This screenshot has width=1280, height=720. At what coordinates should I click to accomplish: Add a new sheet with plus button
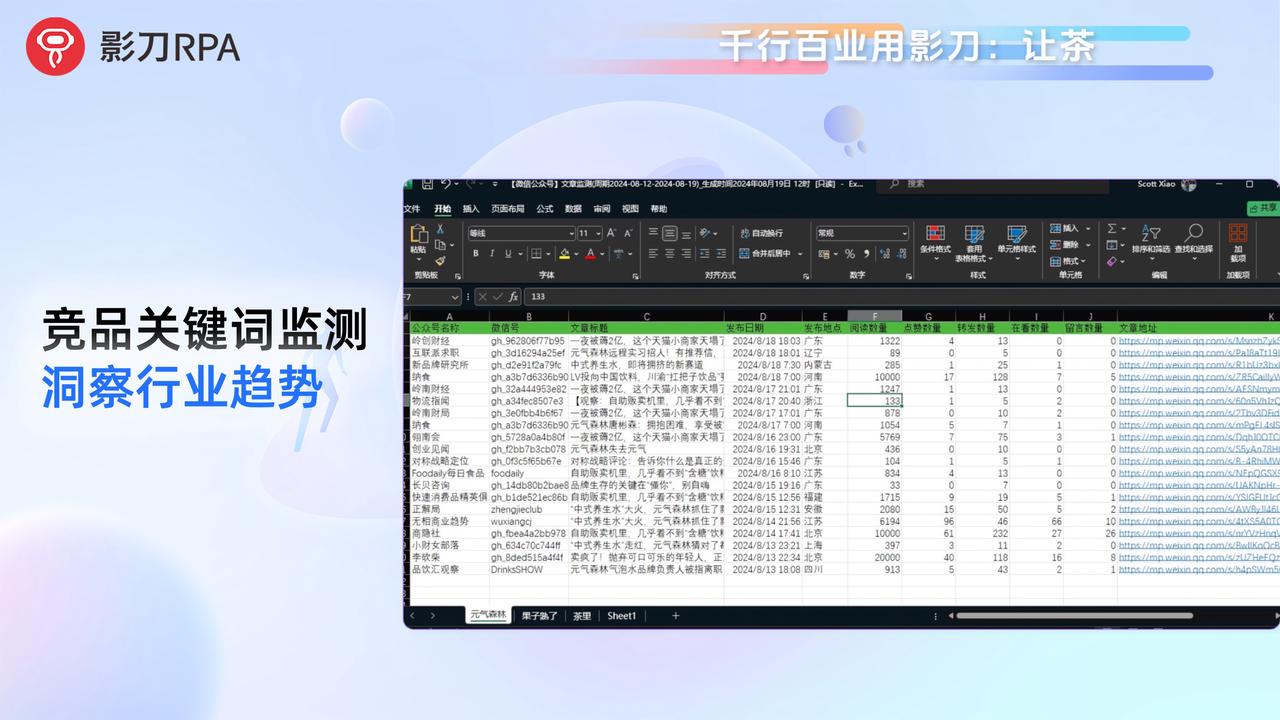676,616
